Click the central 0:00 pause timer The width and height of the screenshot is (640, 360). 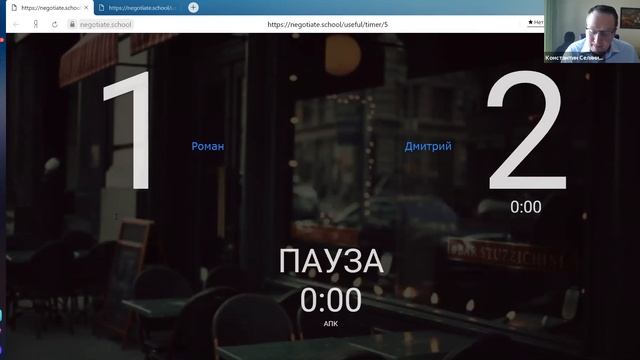click(x=331, y=300)
